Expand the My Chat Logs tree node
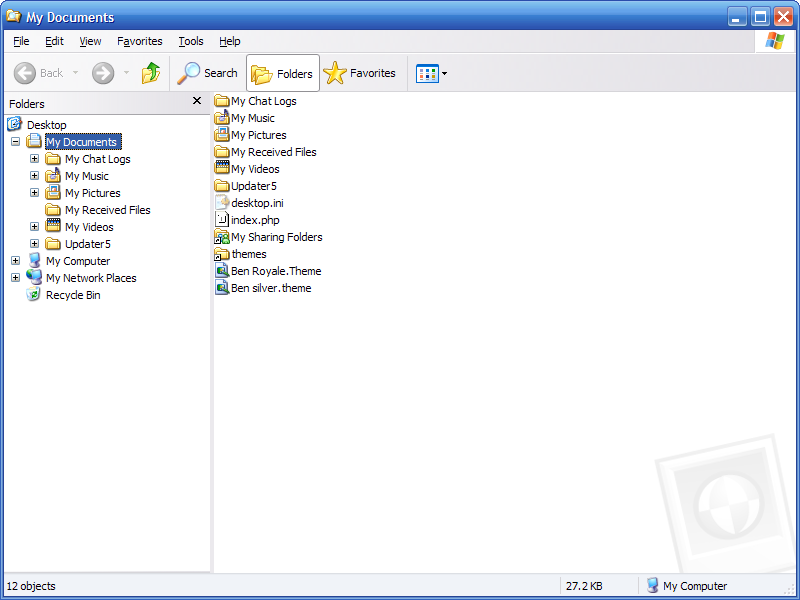 (x=34, y=159)
